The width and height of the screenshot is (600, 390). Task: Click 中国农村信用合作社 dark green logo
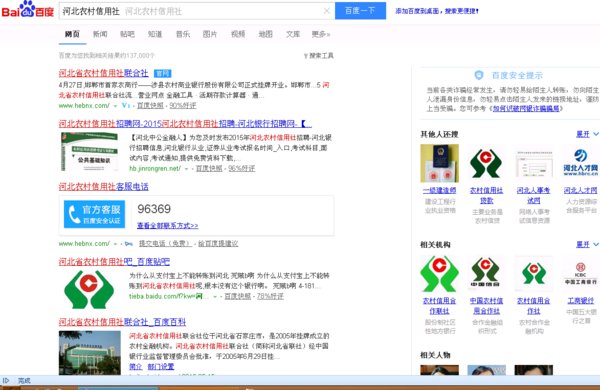coord(486,274)
